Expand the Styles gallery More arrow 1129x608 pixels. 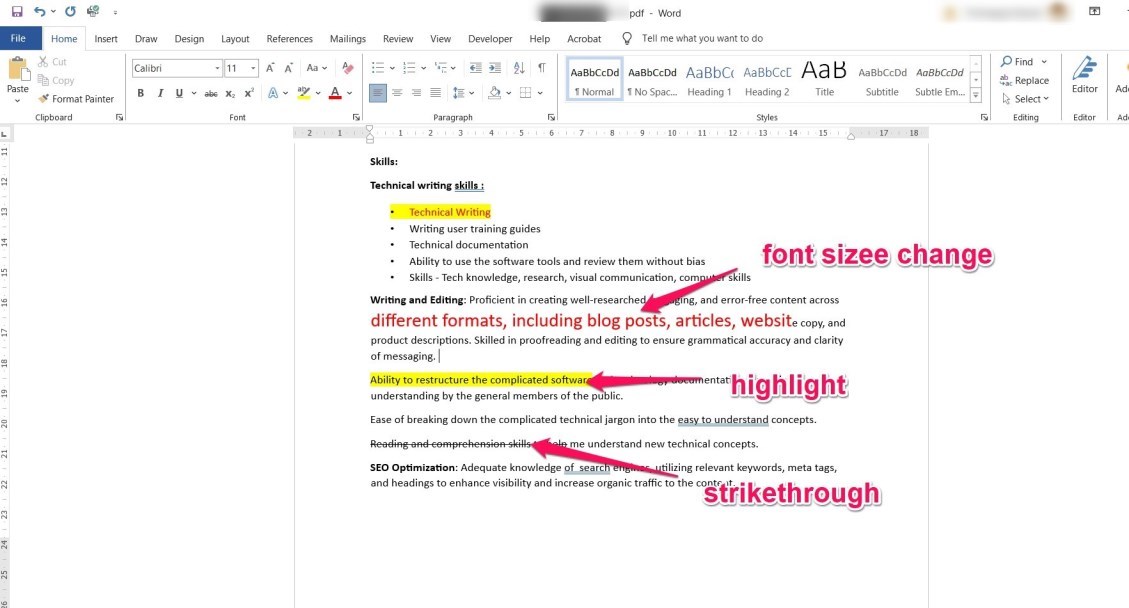(977, 98)
